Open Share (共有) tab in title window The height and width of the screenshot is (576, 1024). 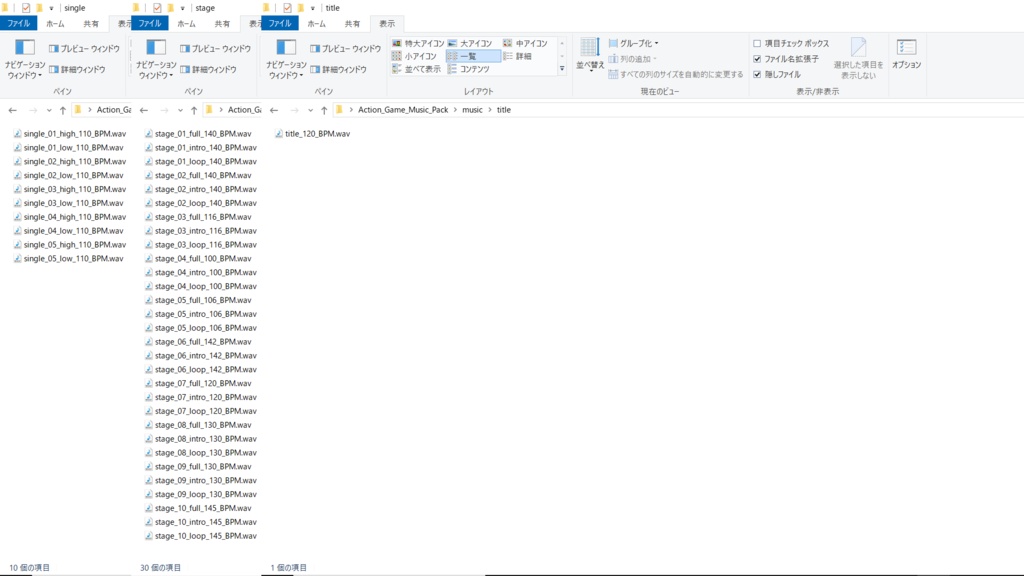[x=352, y=24]
